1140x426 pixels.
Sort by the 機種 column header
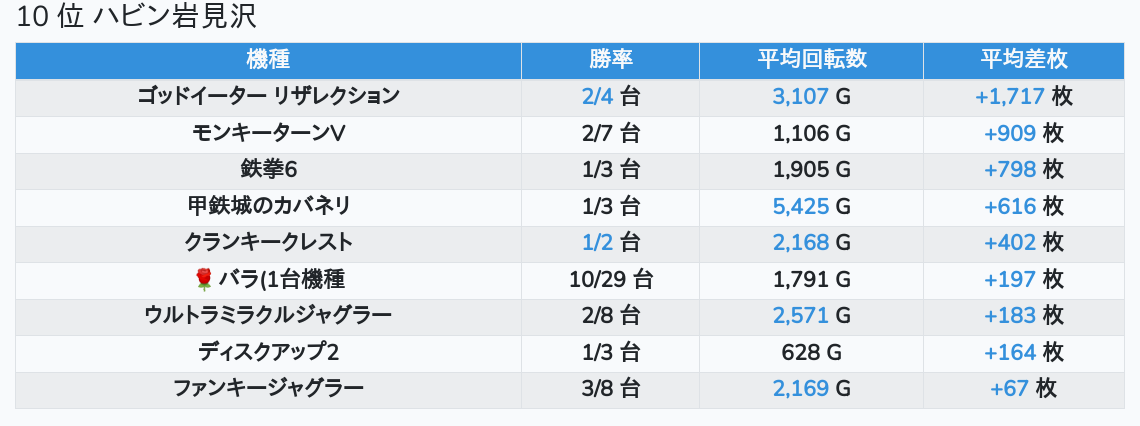coord(268,60)
